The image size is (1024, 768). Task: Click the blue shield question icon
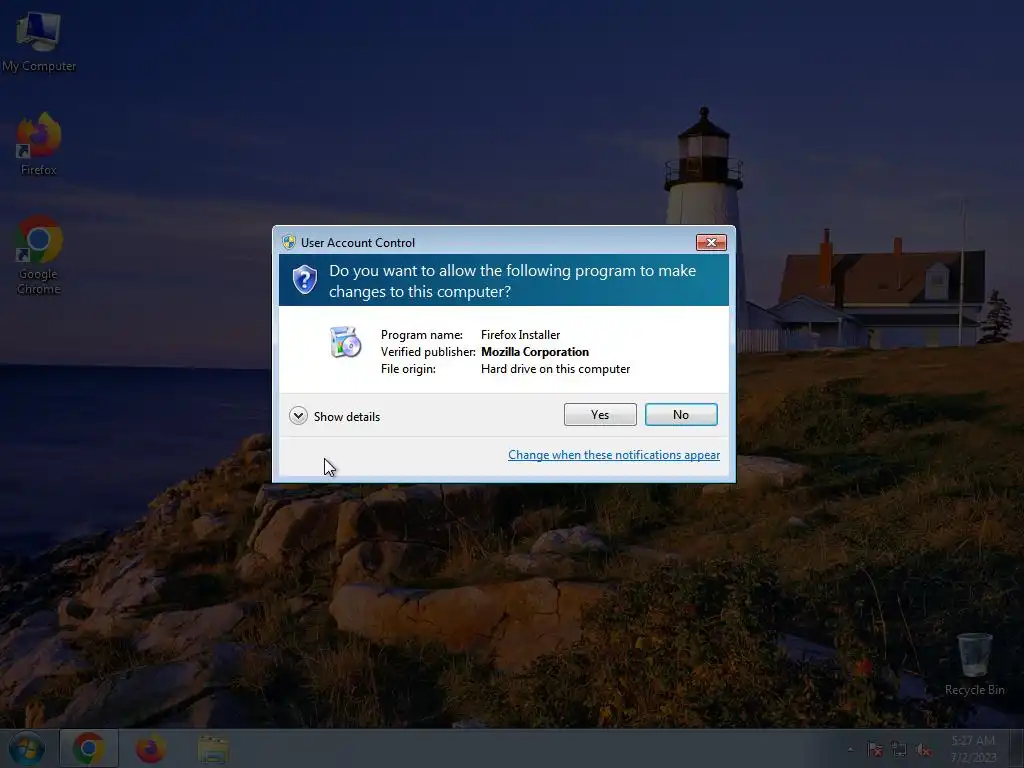coord(304,280)
